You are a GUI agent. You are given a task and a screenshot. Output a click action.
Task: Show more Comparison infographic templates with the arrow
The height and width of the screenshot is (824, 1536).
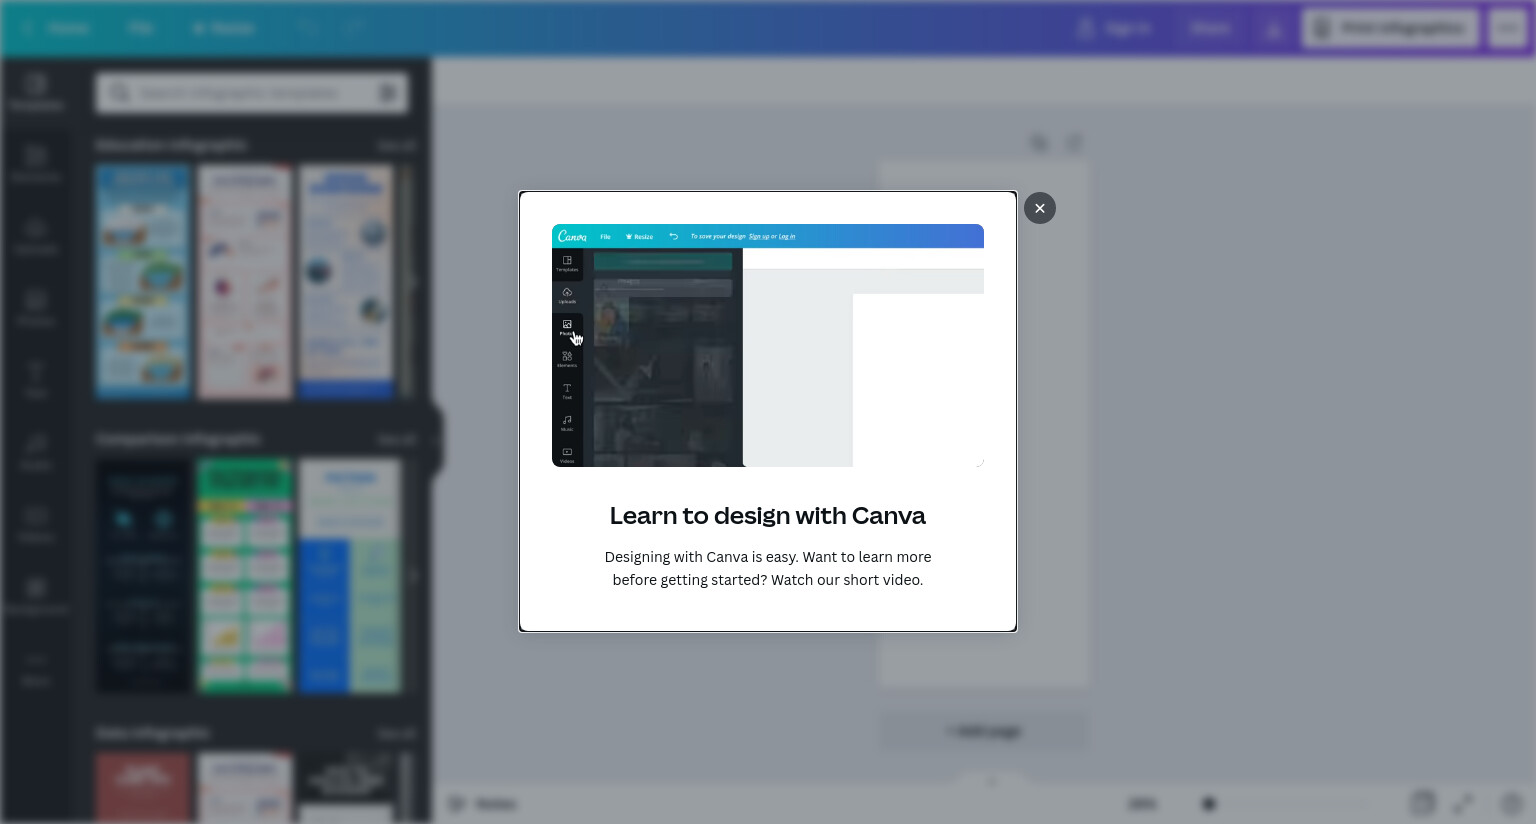pos(412,576)
